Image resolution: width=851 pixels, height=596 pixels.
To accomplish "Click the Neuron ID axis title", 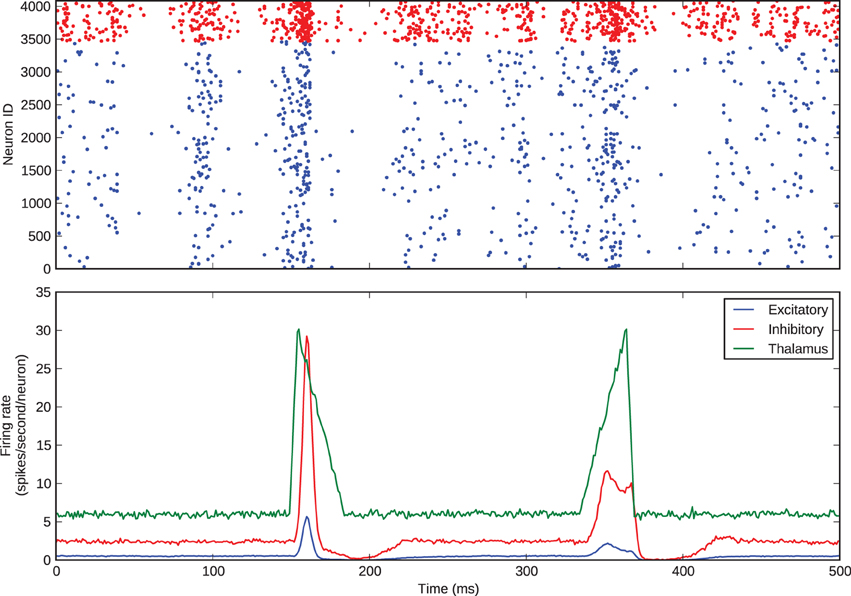I will pos(8,135).
